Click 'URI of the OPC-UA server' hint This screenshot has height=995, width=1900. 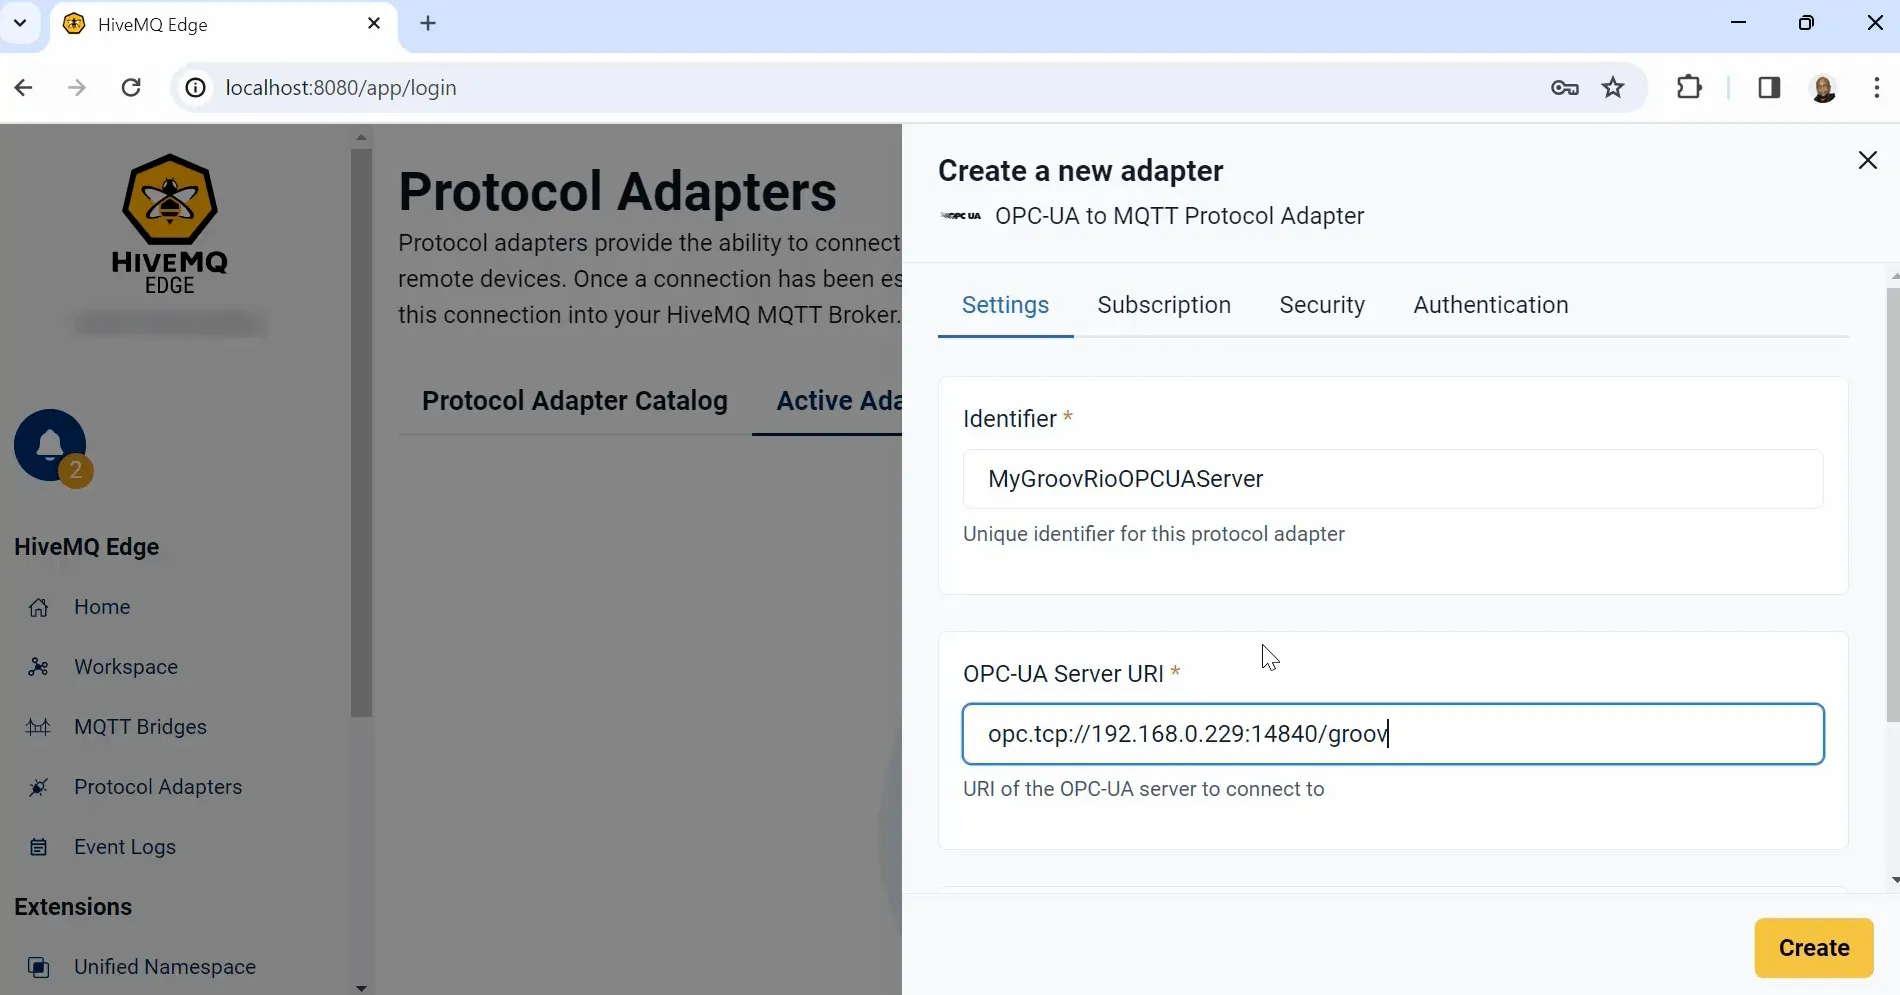coord(1143,789)
